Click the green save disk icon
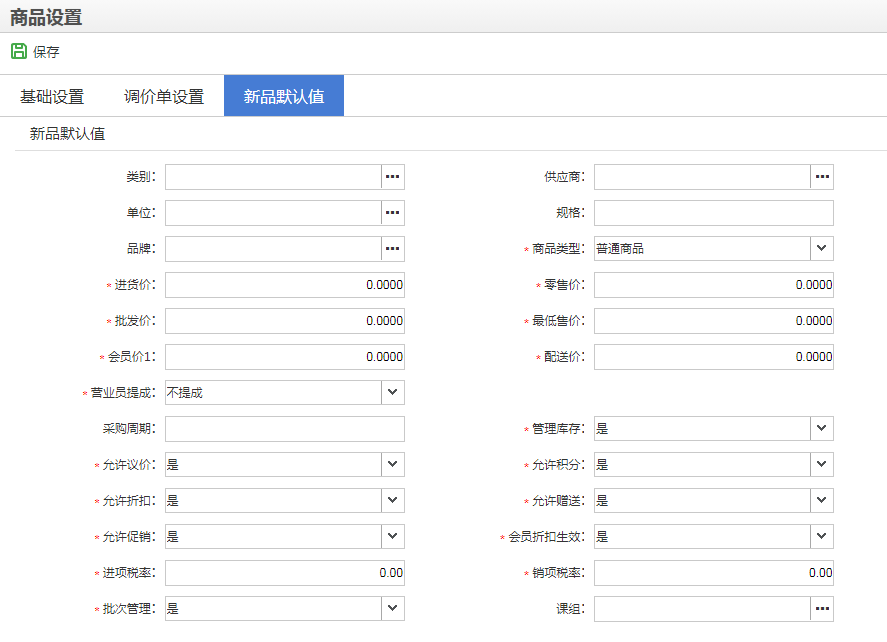This screenshot has width=887, height=642. point(19,51)
